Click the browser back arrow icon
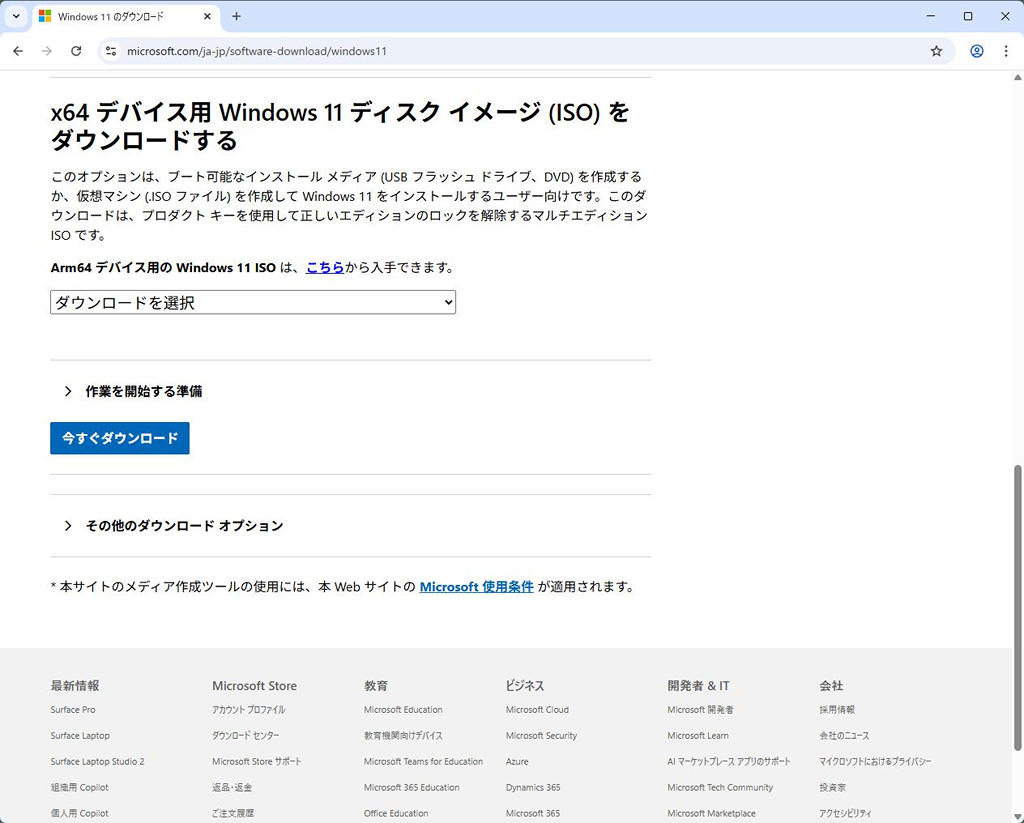1024x823 pixels. pyautogui.click(x=18, y=51)
